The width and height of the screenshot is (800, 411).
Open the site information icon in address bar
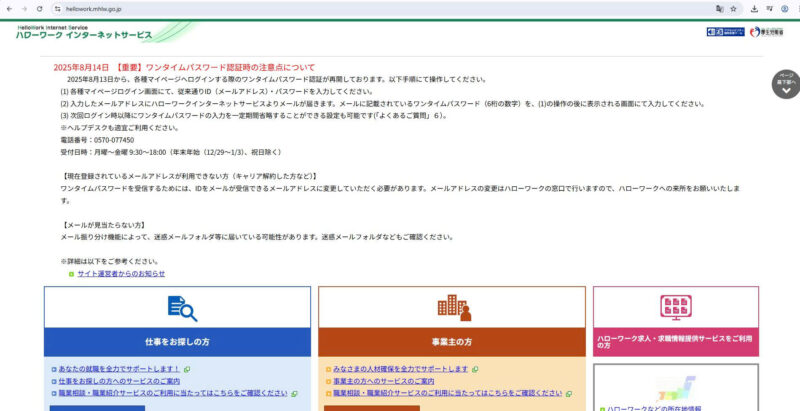coord(58,9)
